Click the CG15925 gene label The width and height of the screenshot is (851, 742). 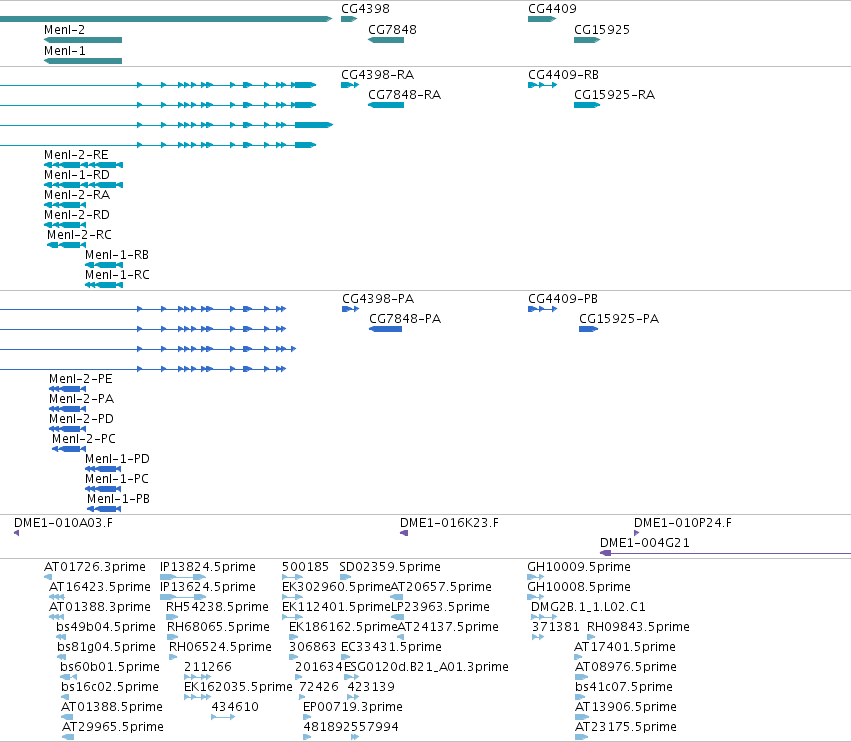[602, 30]
